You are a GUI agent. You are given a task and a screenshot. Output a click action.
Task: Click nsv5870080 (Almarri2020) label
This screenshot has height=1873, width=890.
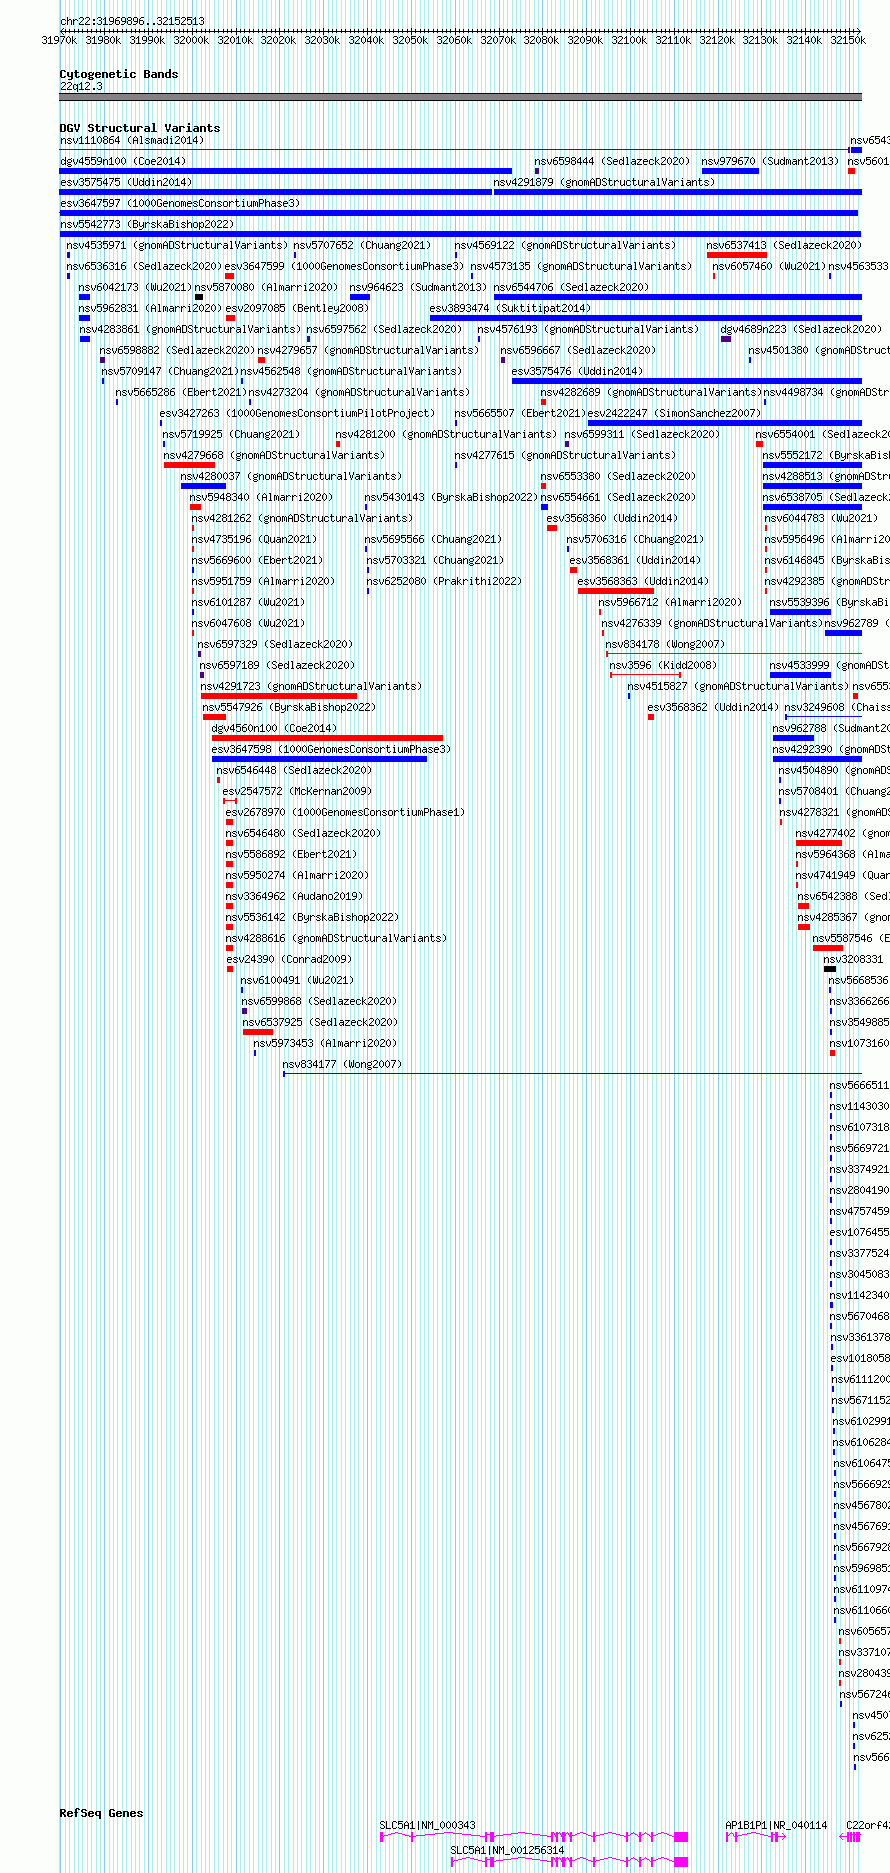[x=266, y=287]
